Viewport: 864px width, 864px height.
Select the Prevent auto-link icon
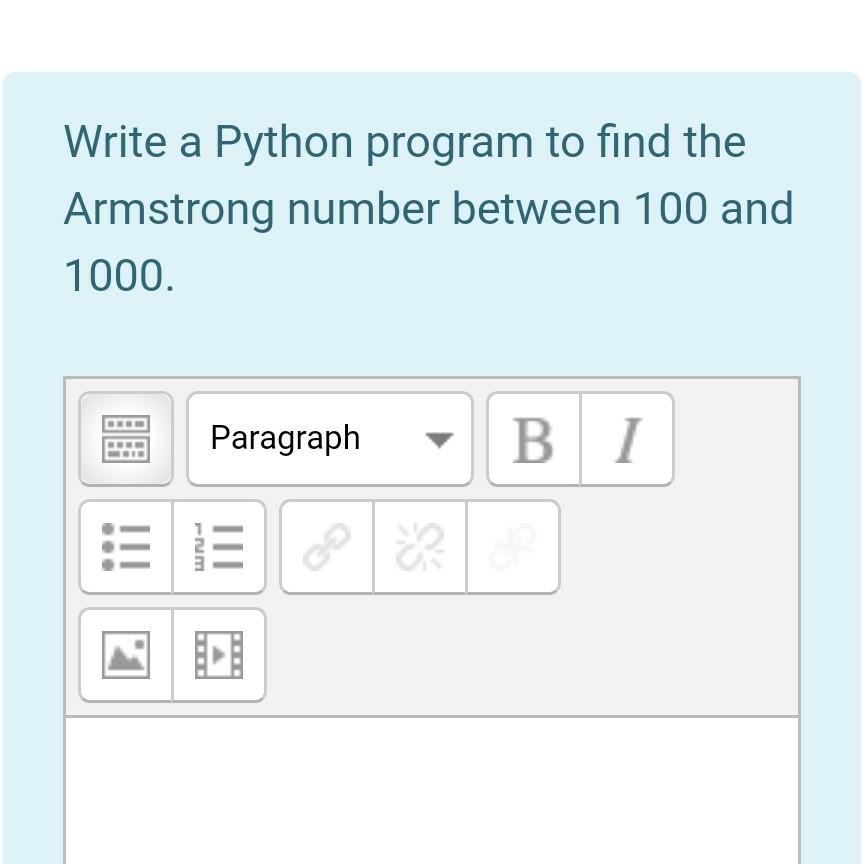click(x=512, y=547)
